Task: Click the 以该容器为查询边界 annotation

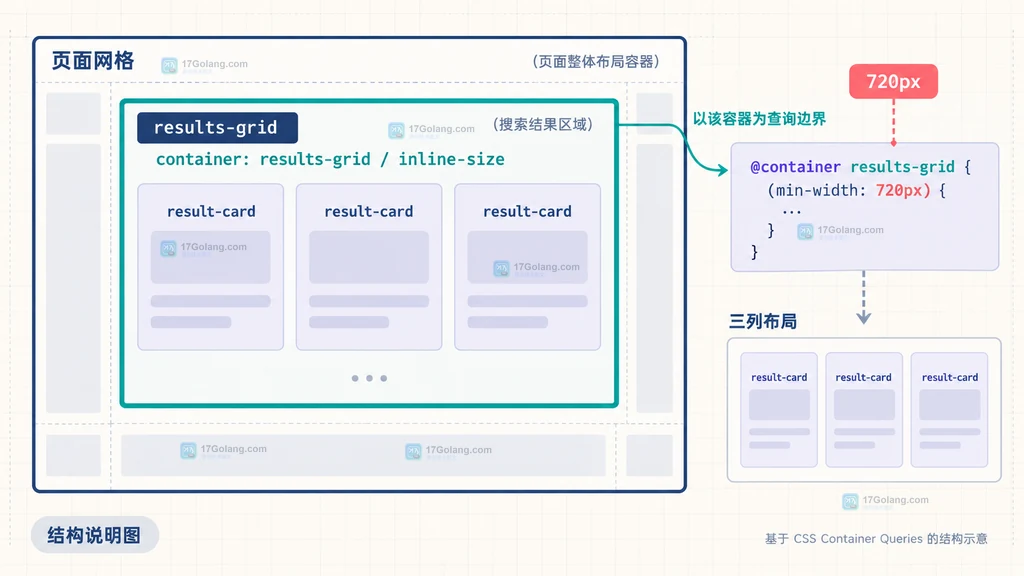Action: coord(759,119)
